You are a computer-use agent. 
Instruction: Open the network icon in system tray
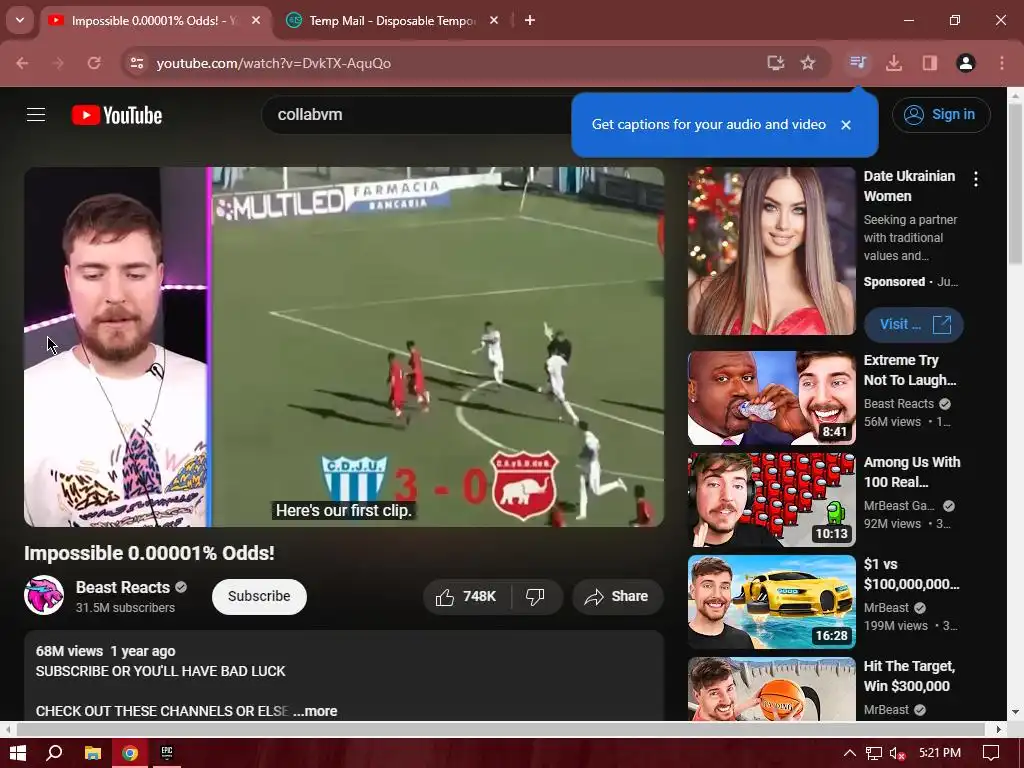tap(874, 753)
